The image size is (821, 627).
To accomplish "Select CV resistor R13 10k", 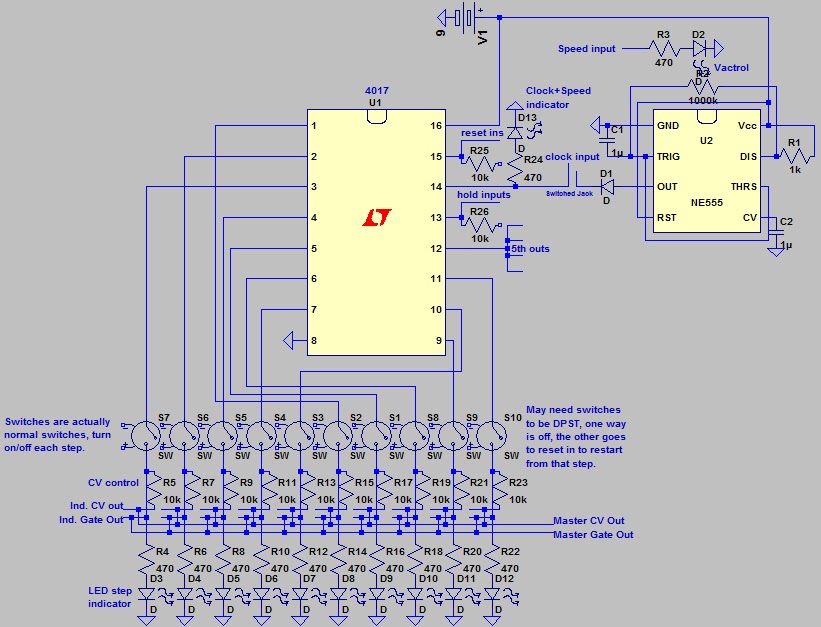I will pyautogui.click(x=308, y=490).
